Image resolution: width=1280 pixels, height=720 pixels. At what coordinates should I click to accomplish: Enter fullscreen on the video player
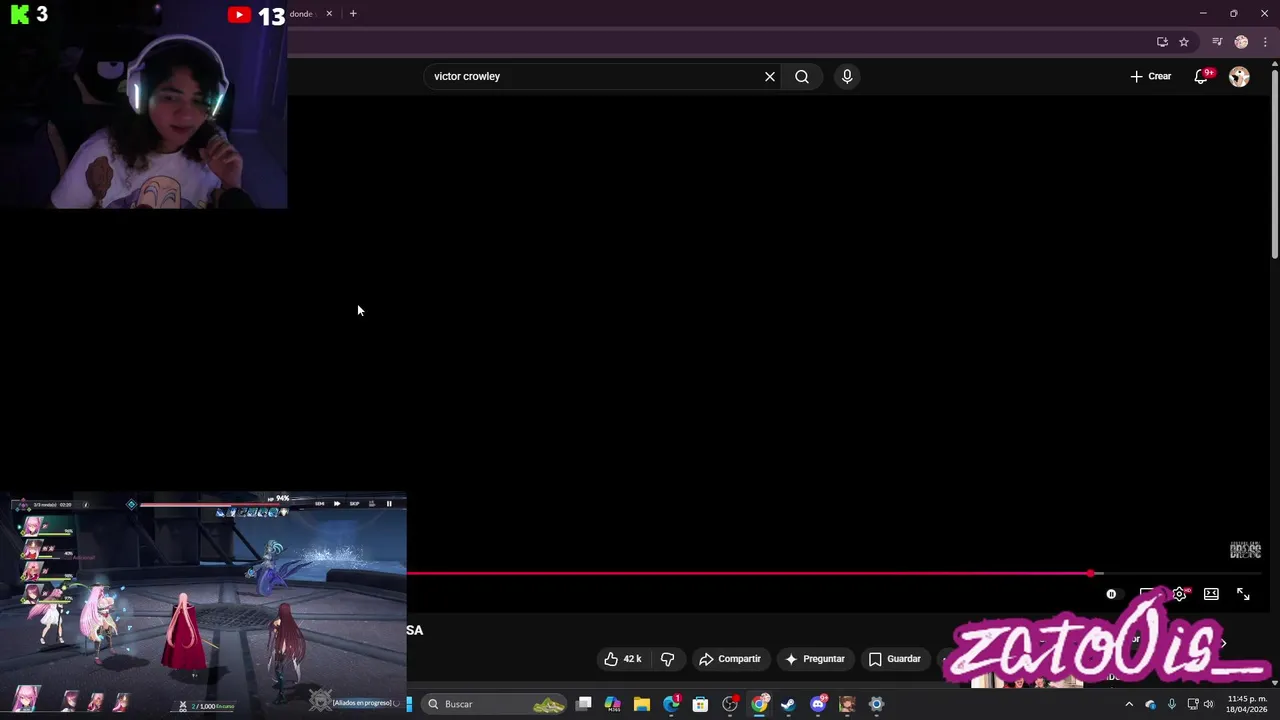[x=1243, y=594]
